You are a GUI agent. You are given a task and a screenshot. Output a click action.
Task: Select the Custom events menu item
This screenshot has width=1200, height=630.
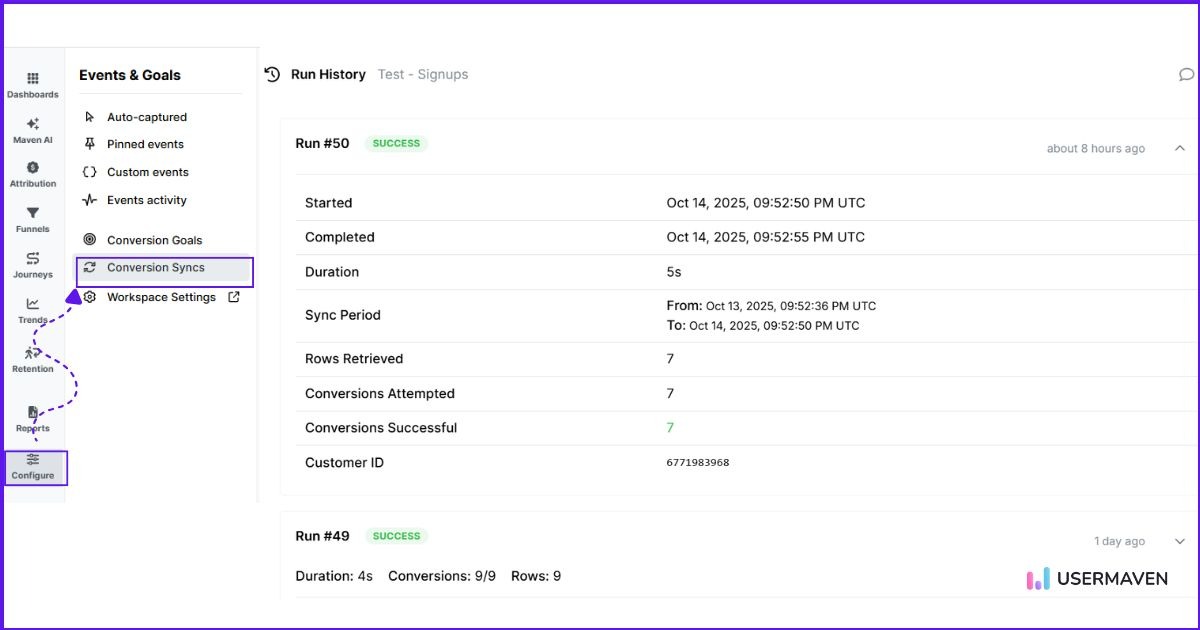(x=147, y=172)
